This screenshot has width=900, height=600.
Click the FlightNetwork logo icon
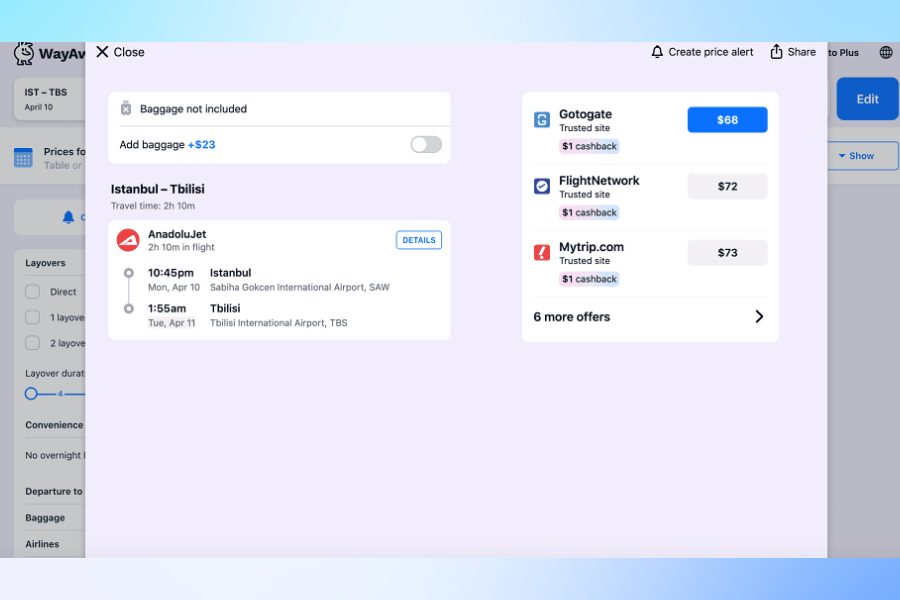[542, 186]
